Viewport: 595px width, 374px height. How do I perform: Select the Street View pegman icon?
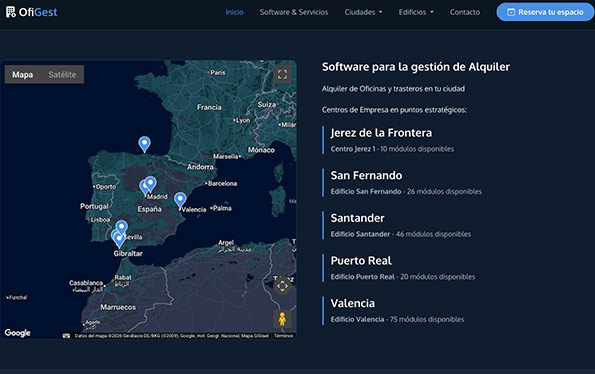click(x=282, y=319)
